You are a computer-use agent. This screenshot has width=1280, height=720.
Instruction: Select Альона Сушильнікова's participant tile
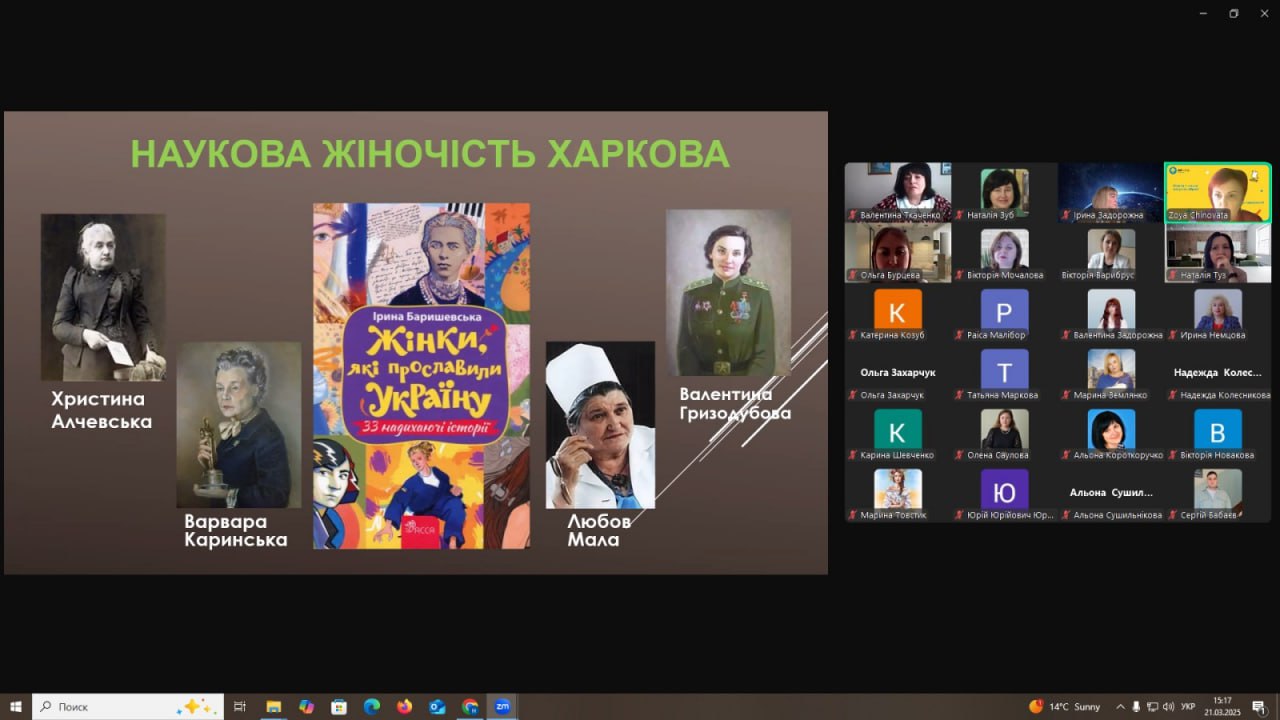1111,492
